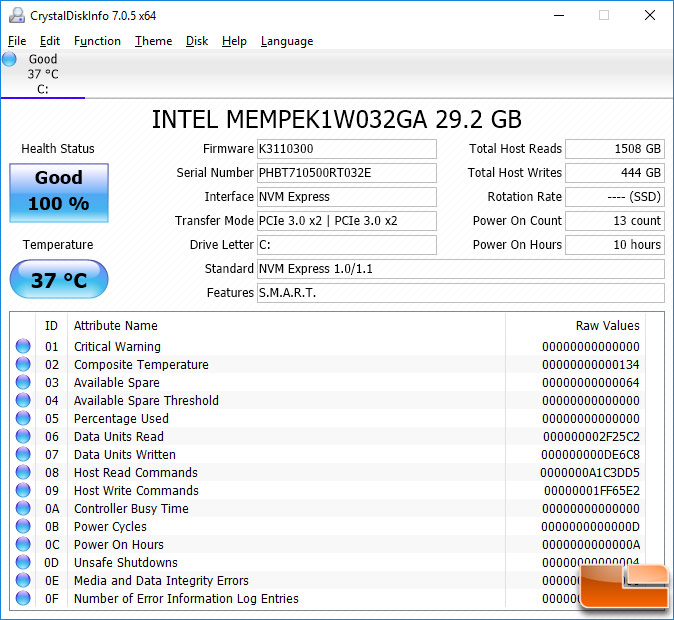Click the status circle beside Unsafe Shutdowns

[23, 562]
